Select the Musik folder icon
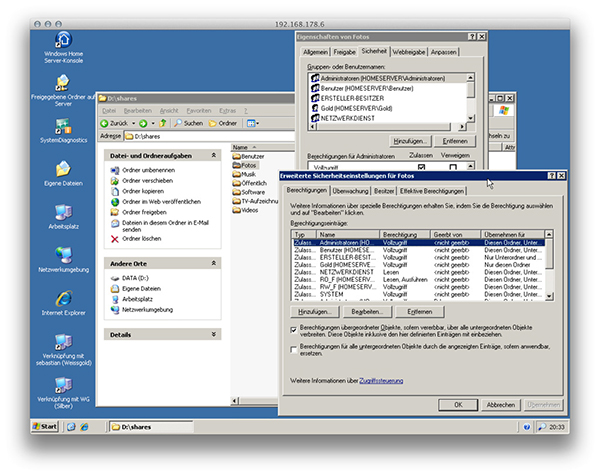 pyautogui.click(x=236, y=174)
